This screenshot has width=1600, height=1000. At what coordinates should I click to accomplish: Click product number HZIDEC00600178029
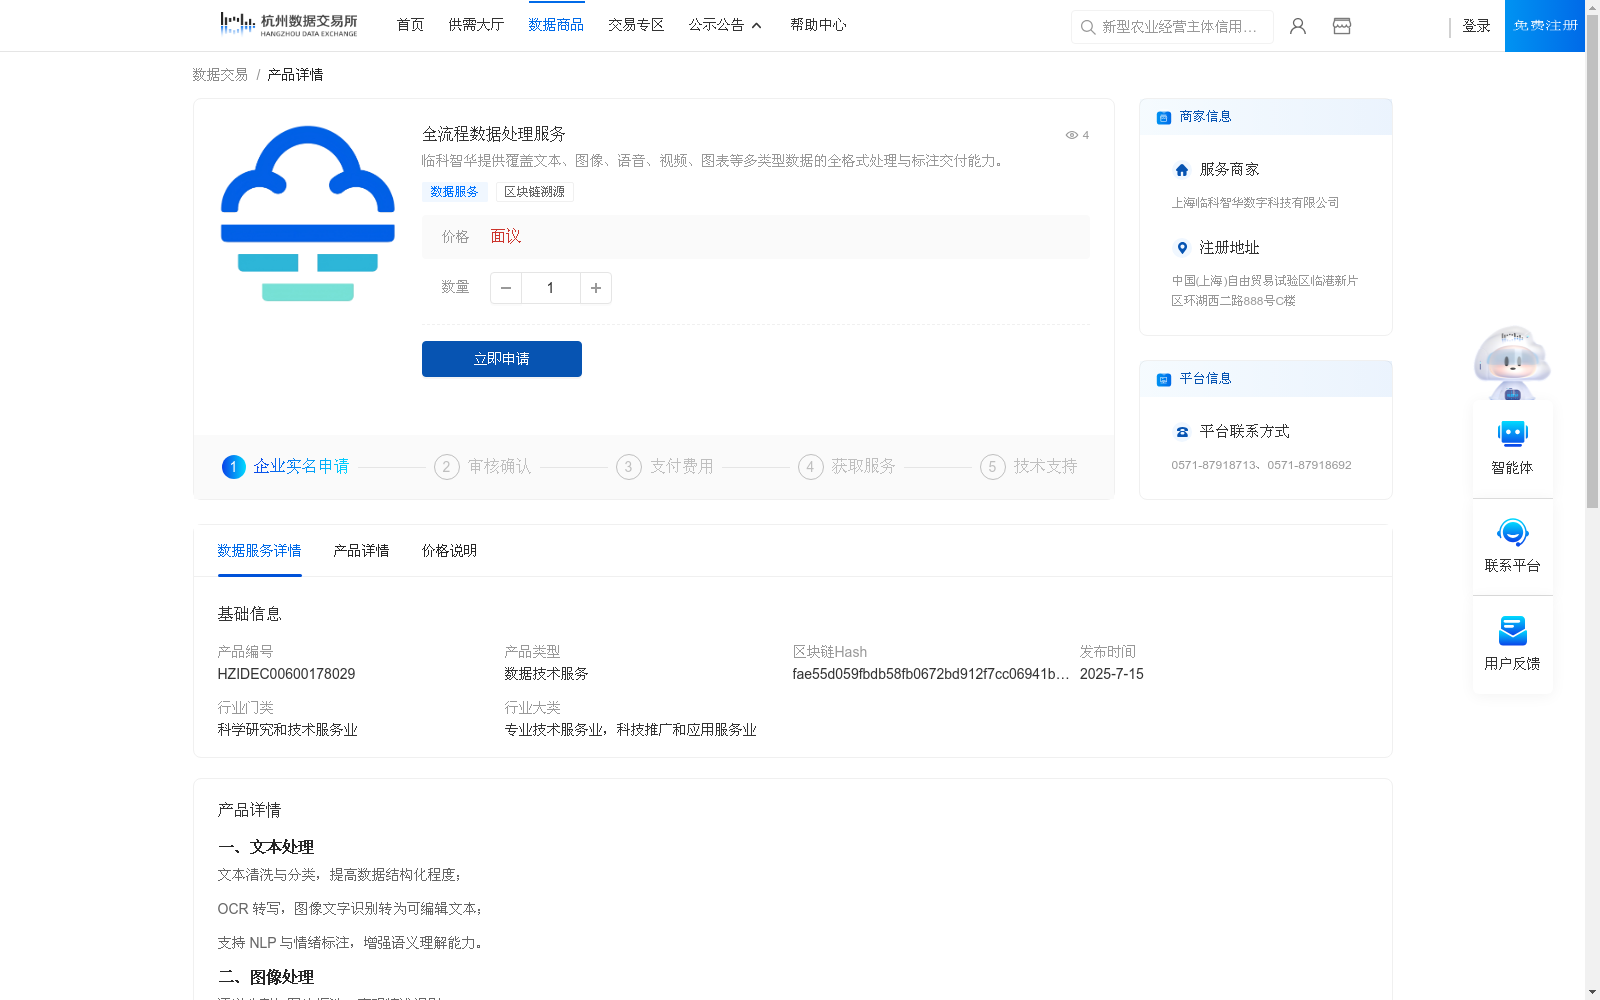(x=286, y=674)
